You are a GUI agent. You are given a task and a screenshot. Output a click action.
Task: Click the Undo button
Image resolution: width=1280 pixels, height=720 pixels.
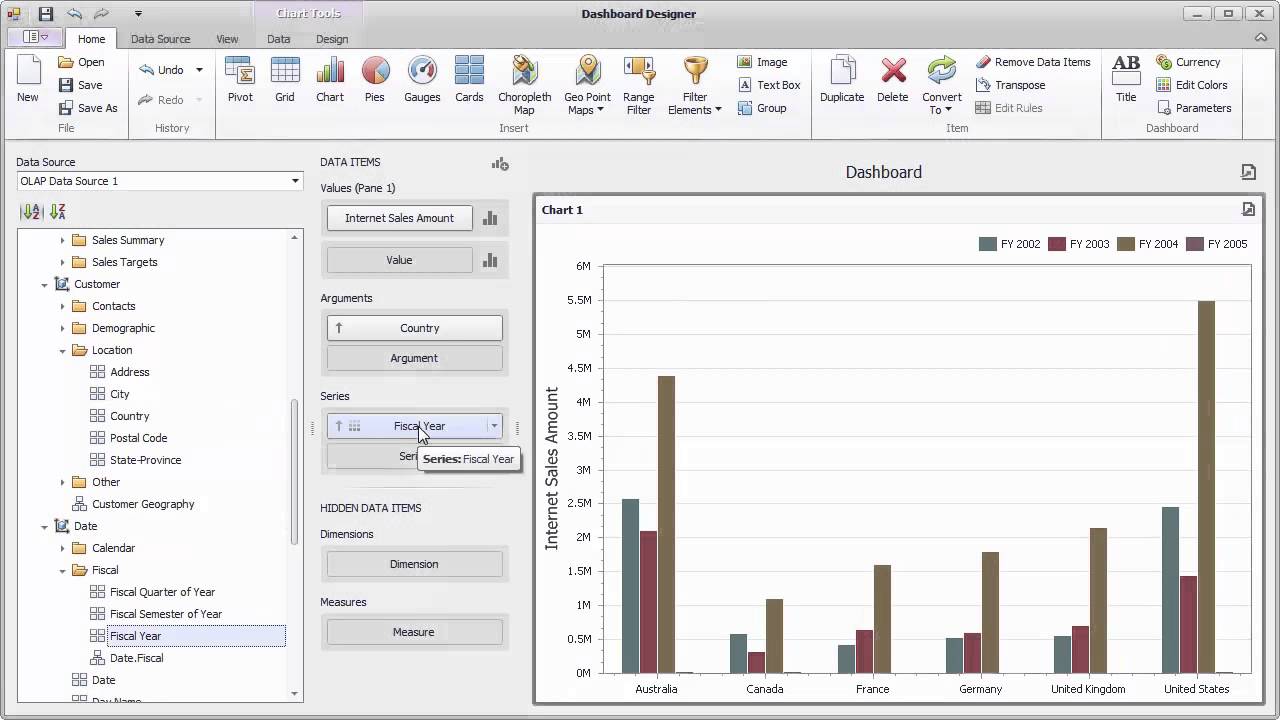tap(161, 70)
